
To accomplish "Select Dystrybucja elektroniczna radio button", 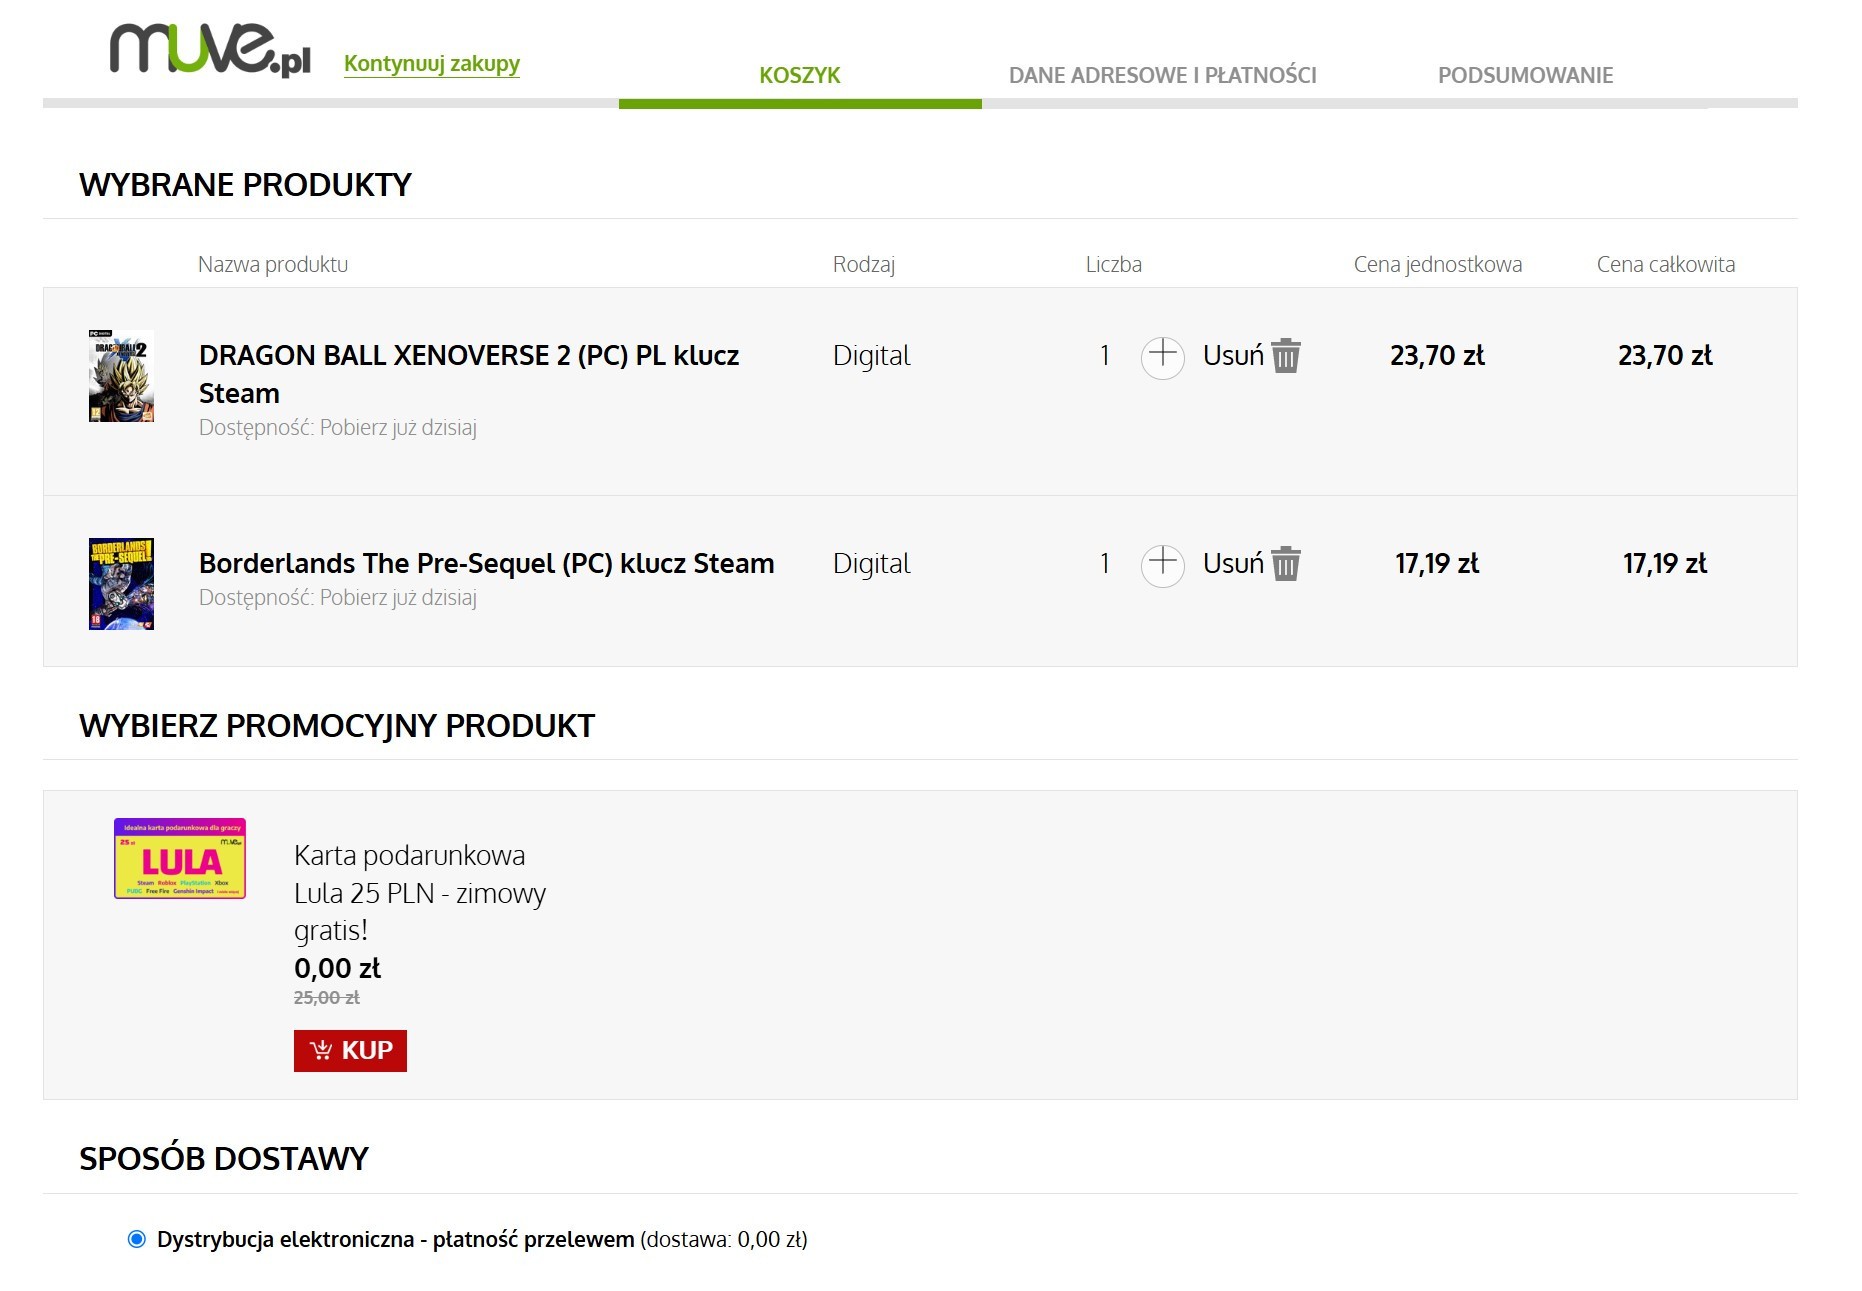I will click(x=137, y=1239).
